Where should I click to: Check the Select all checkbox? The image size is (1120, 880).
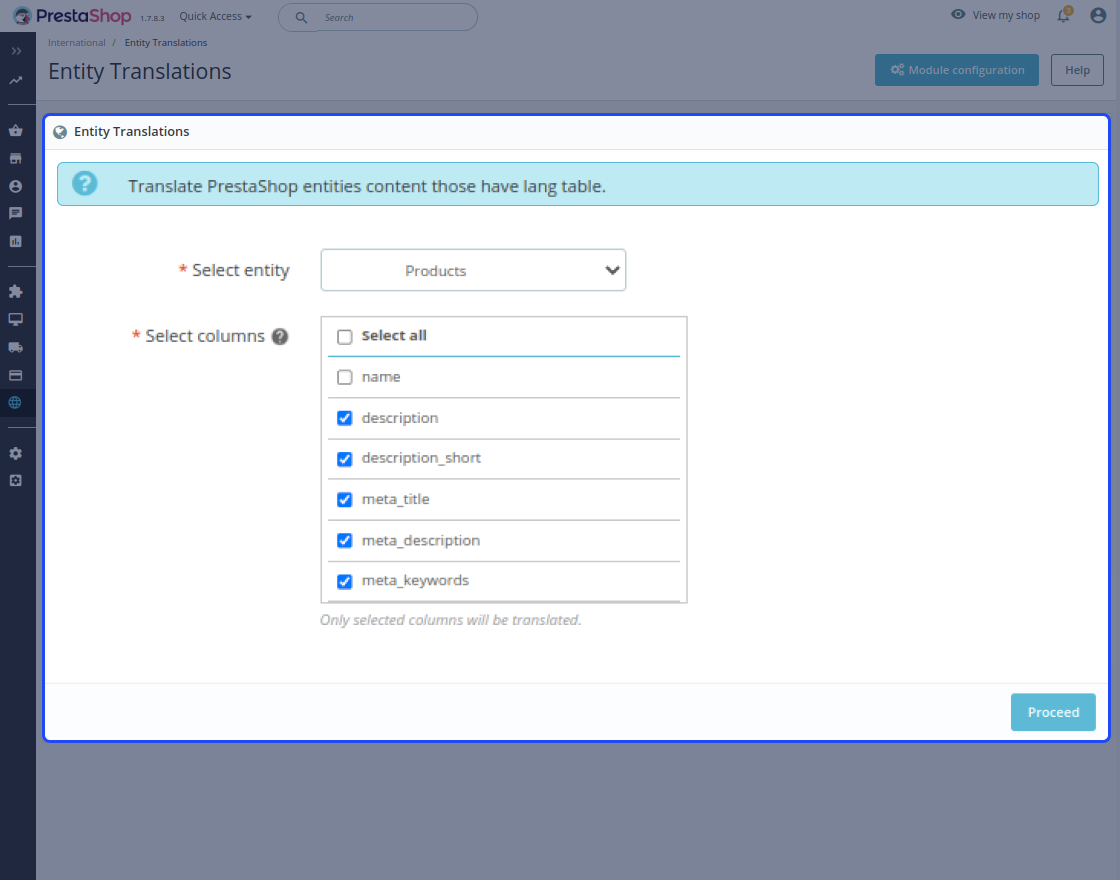345,337
